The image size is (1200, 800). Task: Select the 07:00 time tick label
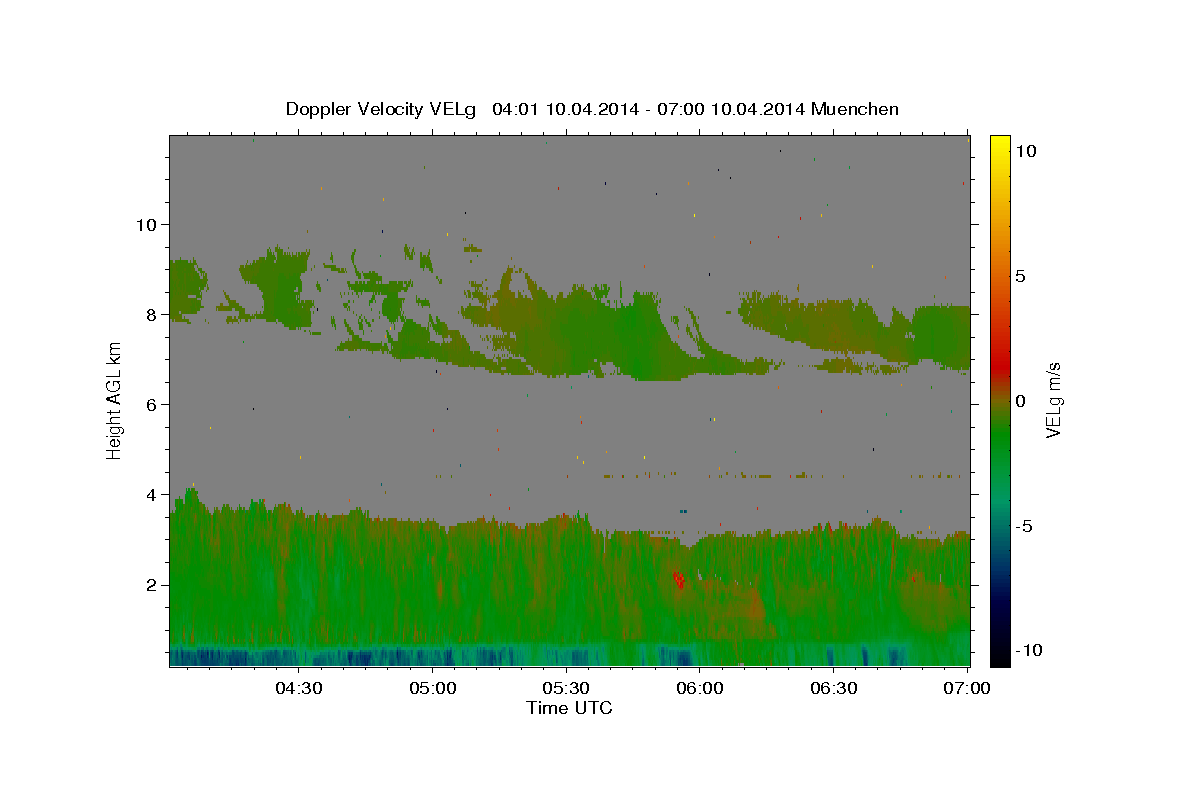click(x=967, y=688)
